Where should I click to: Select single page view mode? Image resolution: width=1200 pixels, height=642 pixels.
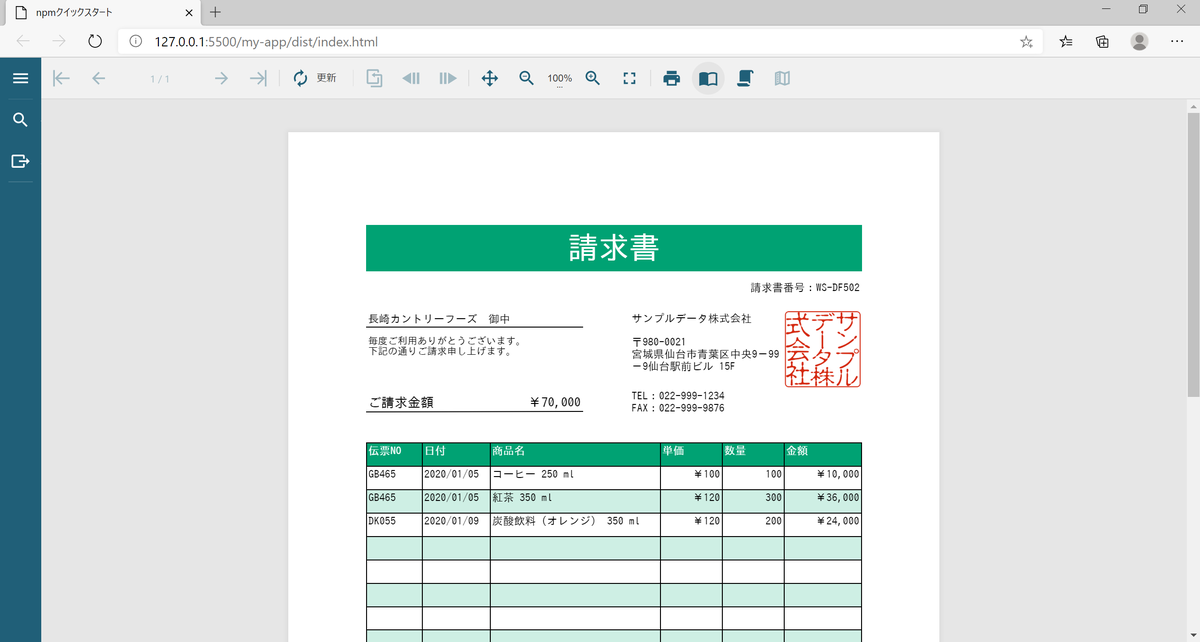(x=708, y=78)
